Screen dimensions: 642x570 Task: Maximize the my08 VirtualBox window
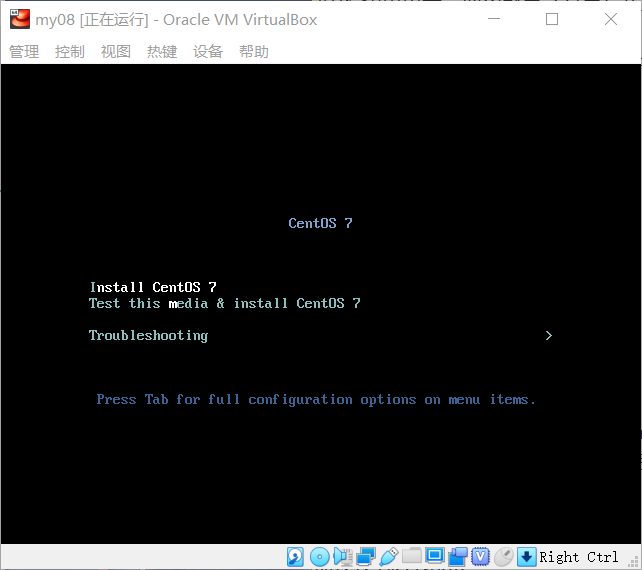(x=552, y=19)
